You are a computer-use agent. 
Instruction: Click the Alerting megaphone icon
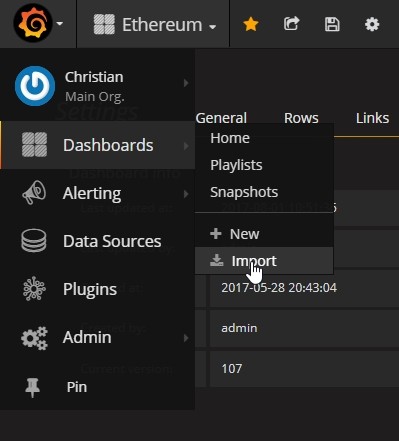pyautogui.click(x=34, y=192)
